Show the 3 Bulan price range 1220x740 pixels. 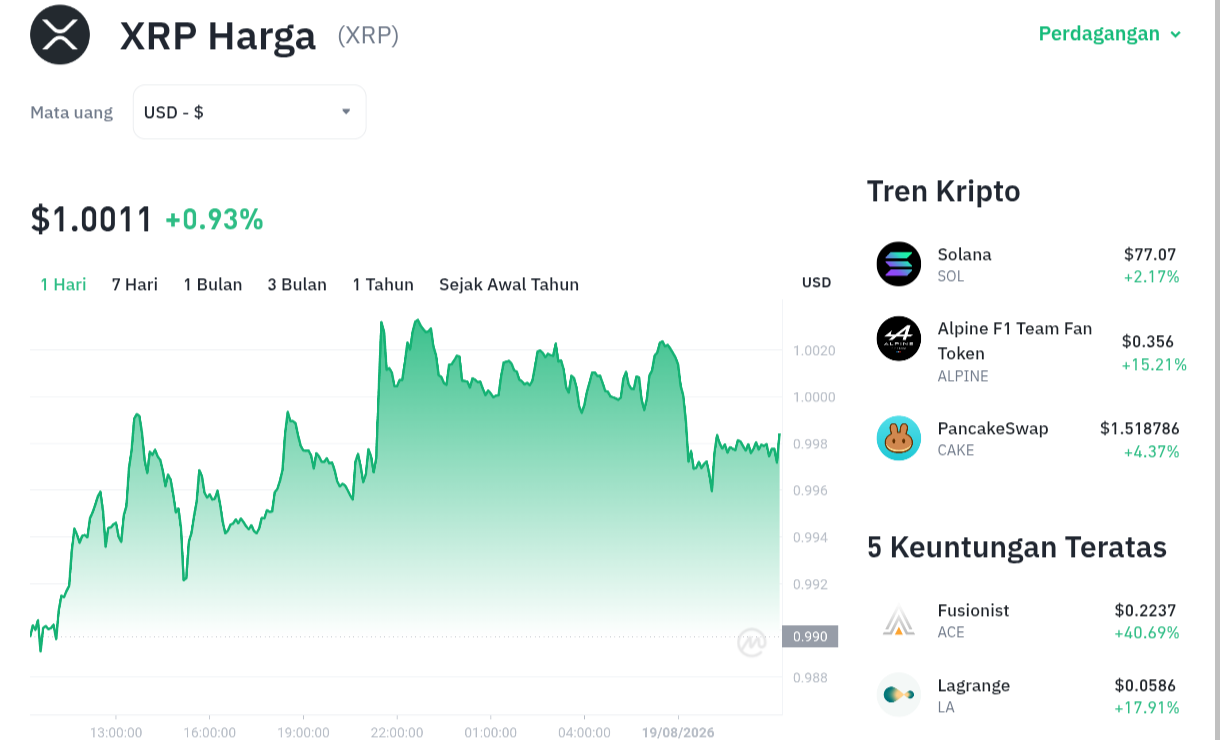297,284
